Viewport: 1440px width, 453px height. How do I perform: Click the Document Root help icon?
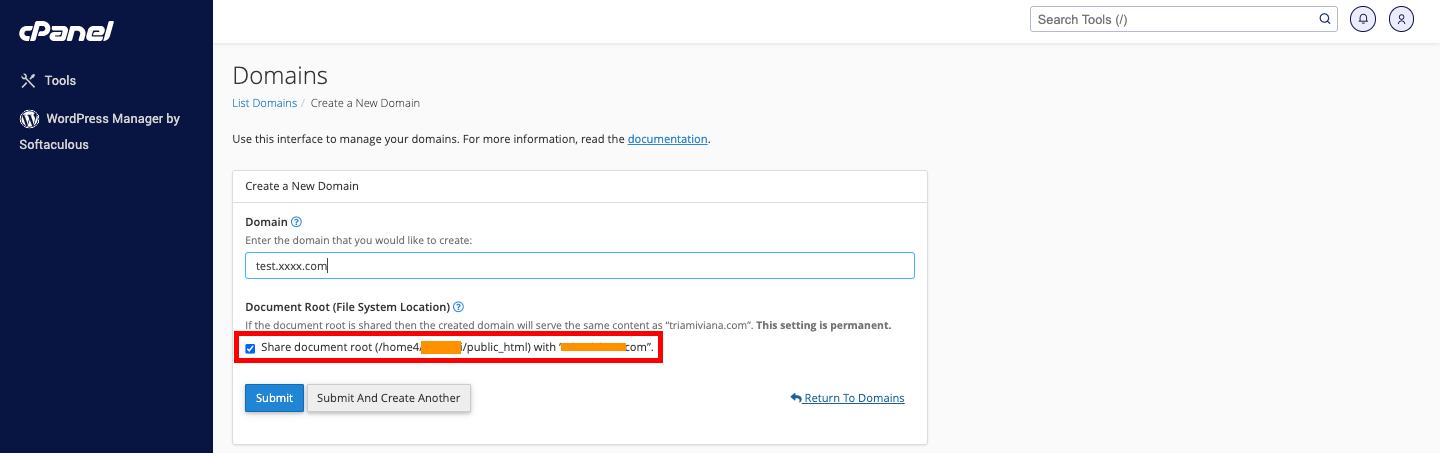(458, 307)
